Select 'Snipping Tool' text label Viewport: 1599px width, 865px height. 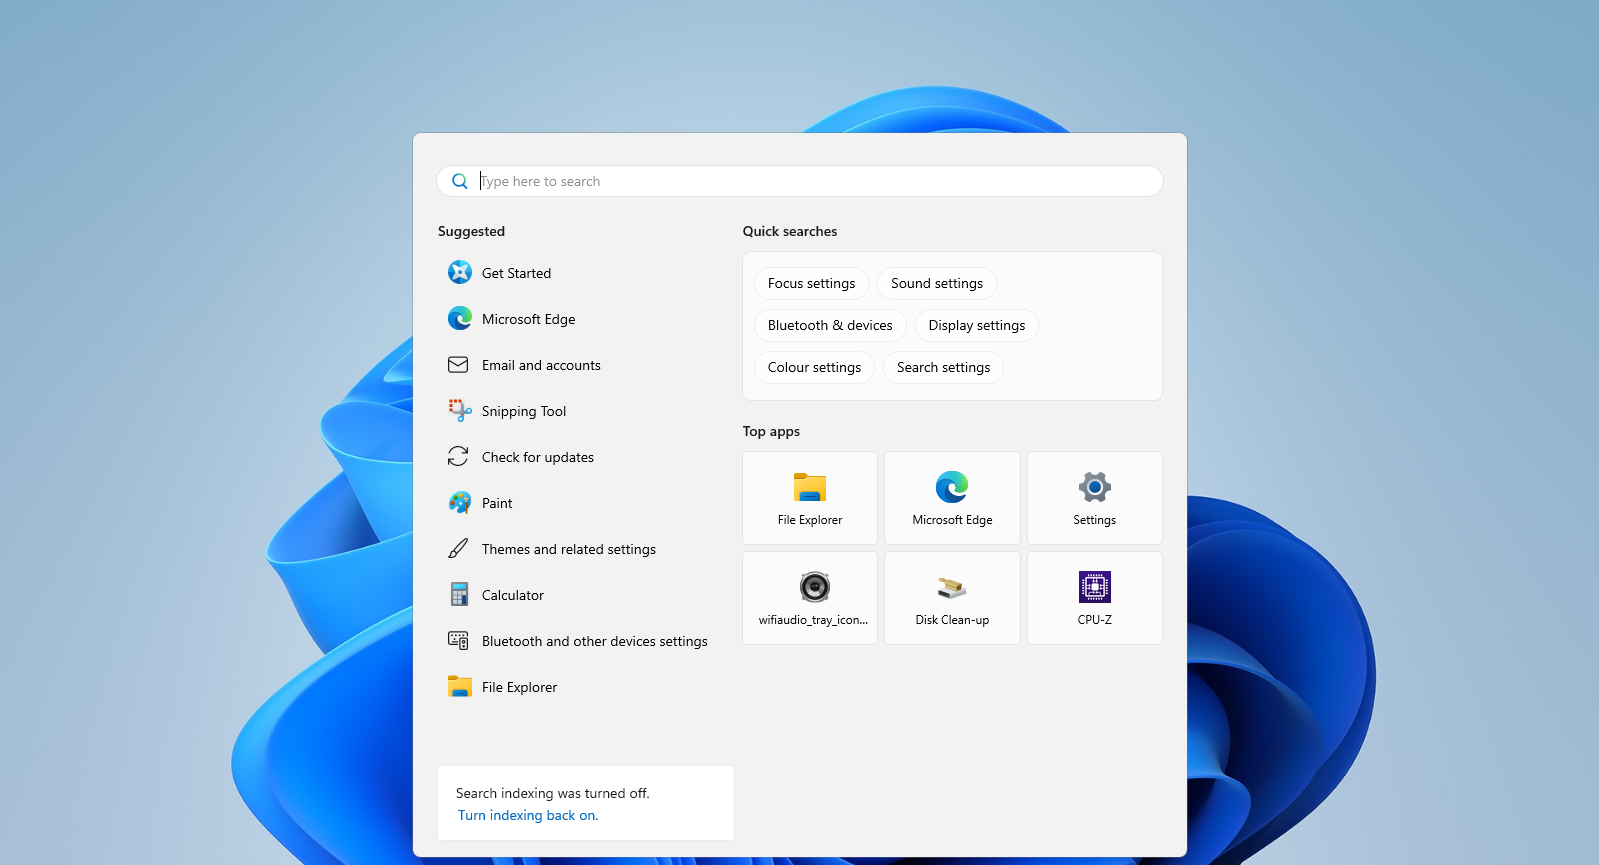(524, 411)
